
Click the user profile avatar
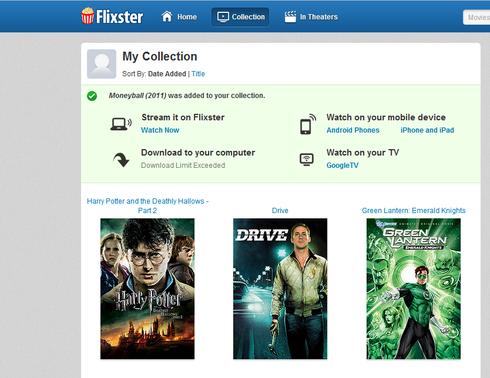[x=102, y=64]
